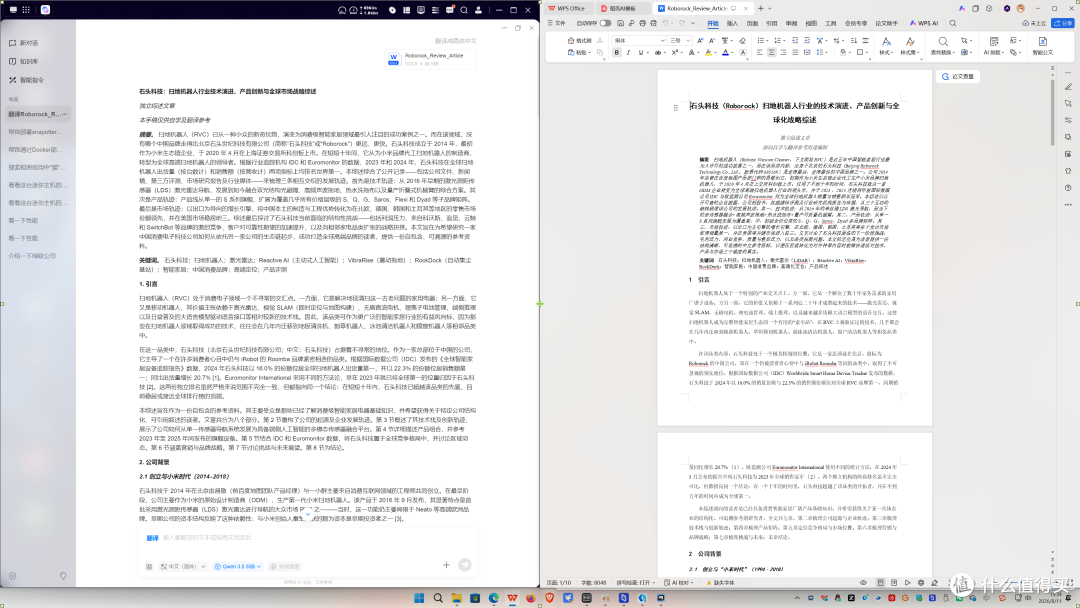Justify text alignment in WPS

[795, 52]
